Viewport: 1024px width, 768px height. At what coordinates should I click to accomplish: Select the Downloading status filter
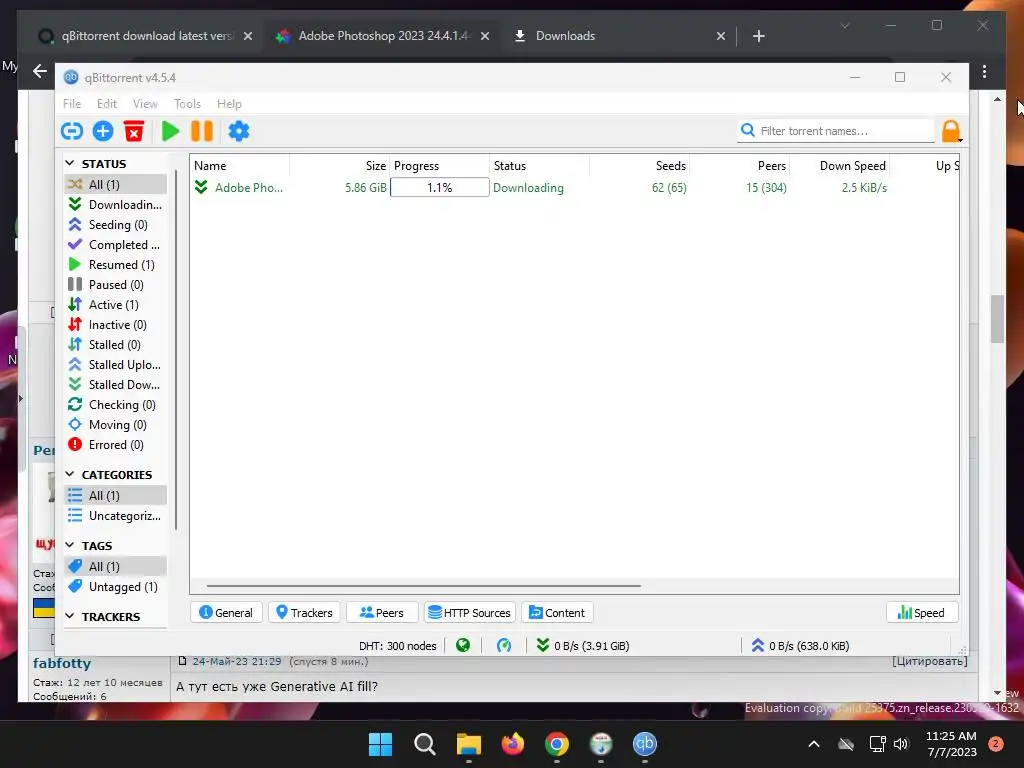click(x=116, y=204)
